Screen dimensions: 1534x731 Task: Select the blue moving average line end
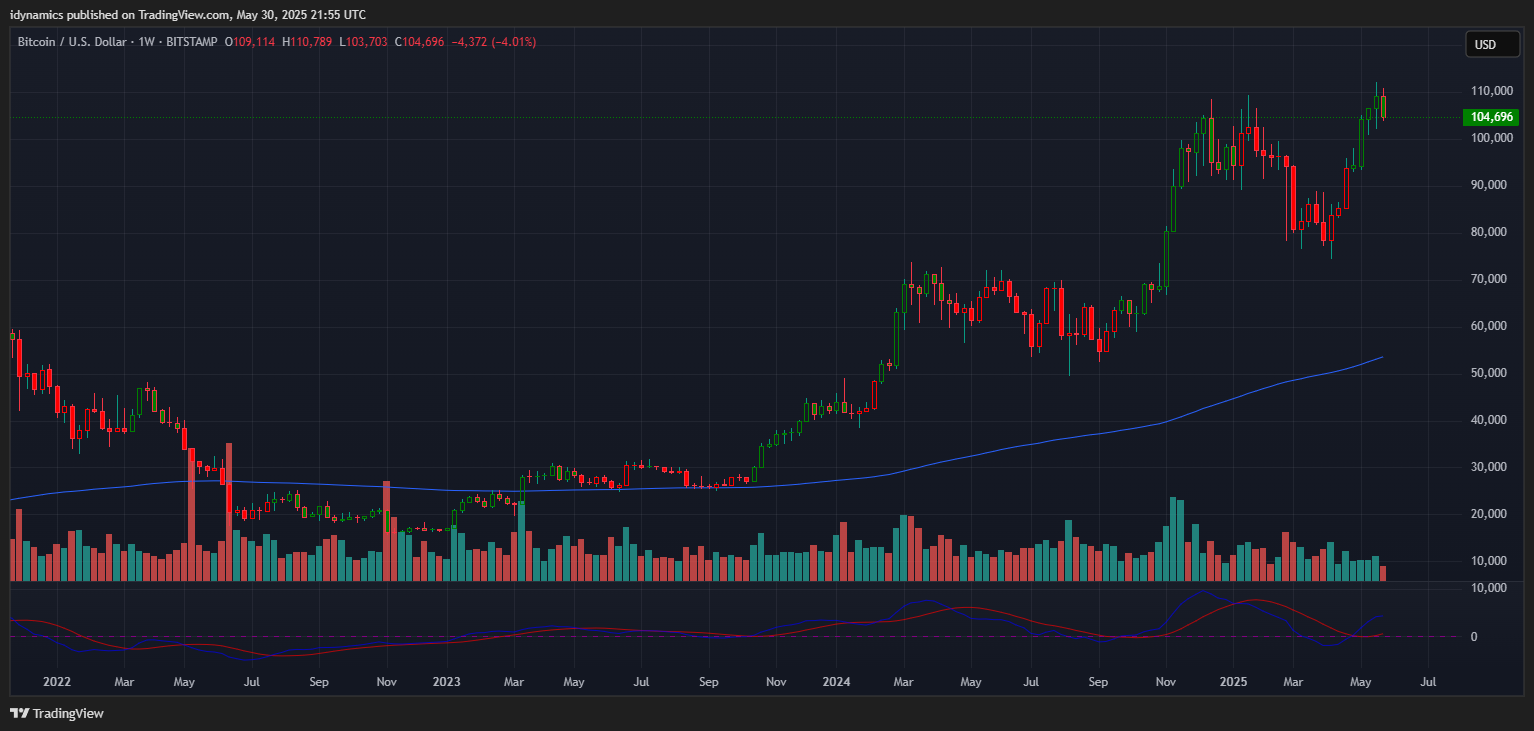click(1381, 357)
